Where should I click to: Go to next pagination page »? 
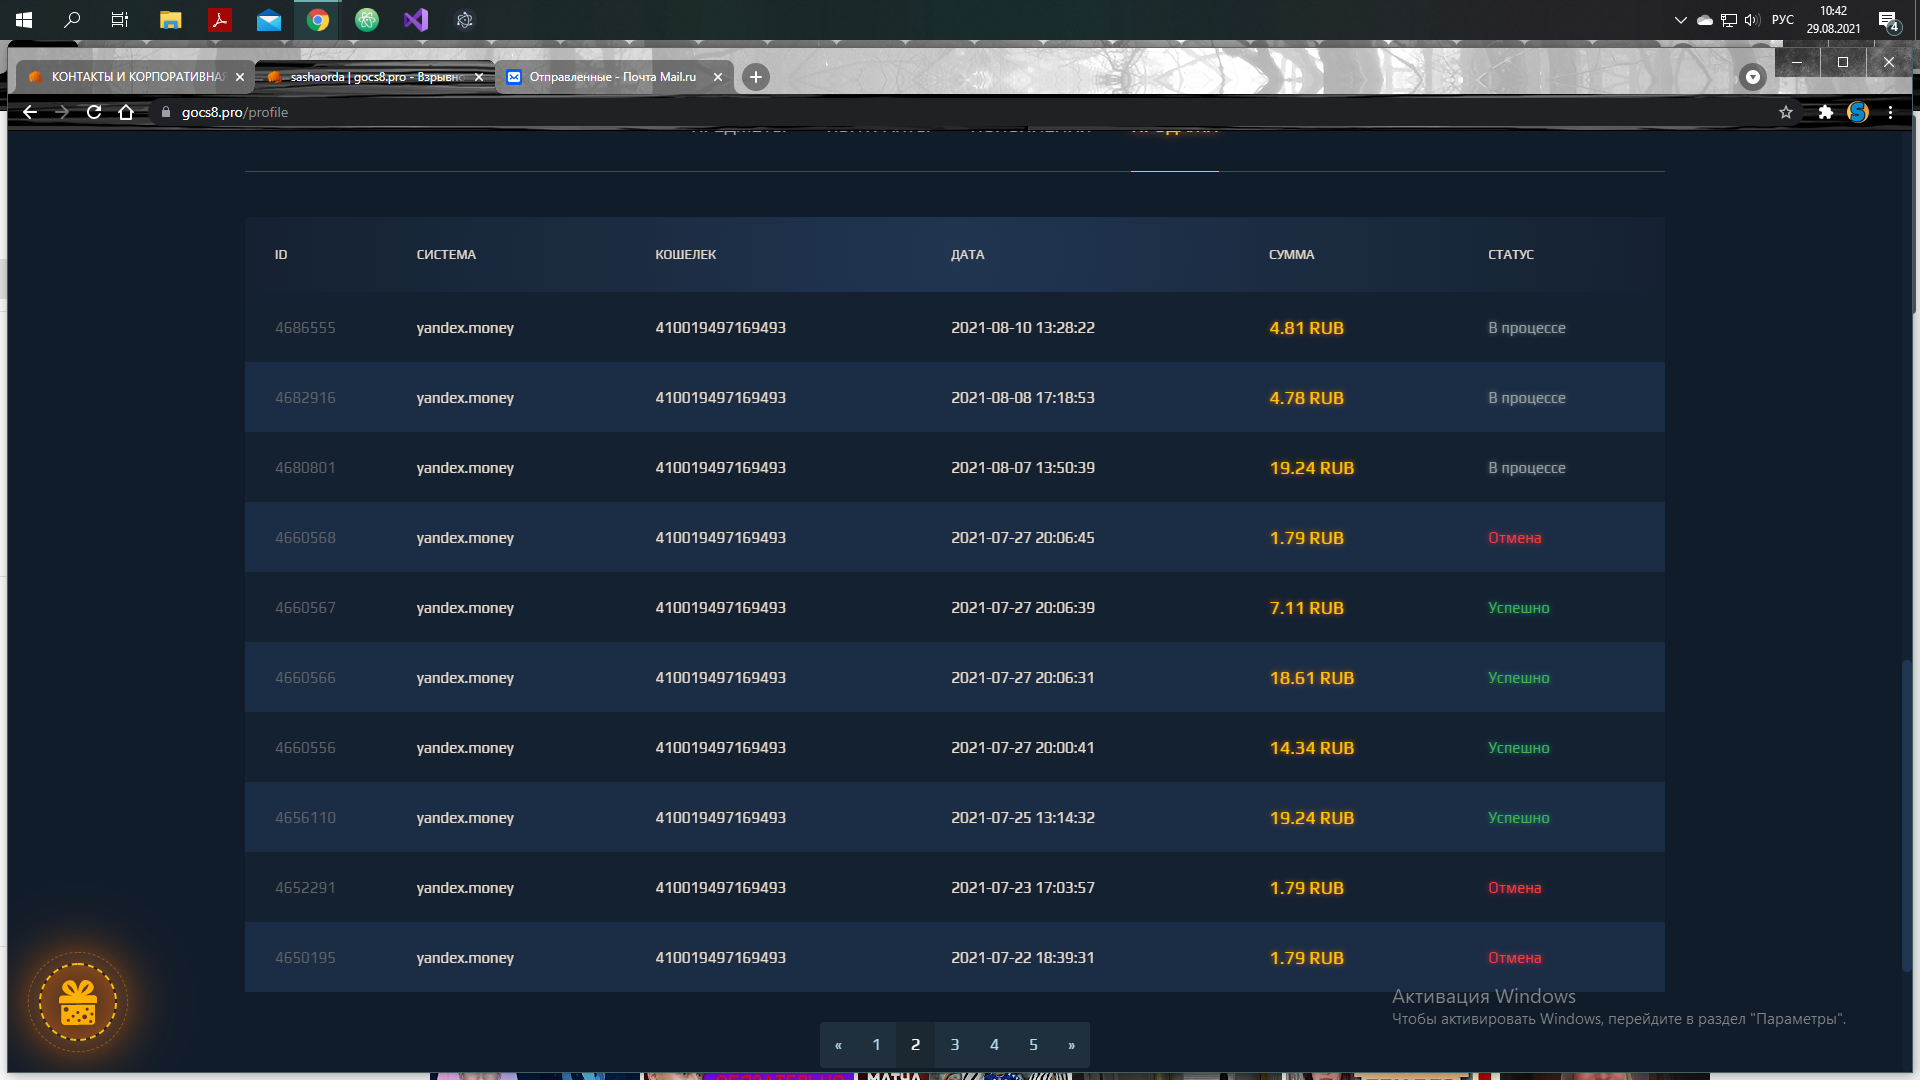point(1071,1045)
